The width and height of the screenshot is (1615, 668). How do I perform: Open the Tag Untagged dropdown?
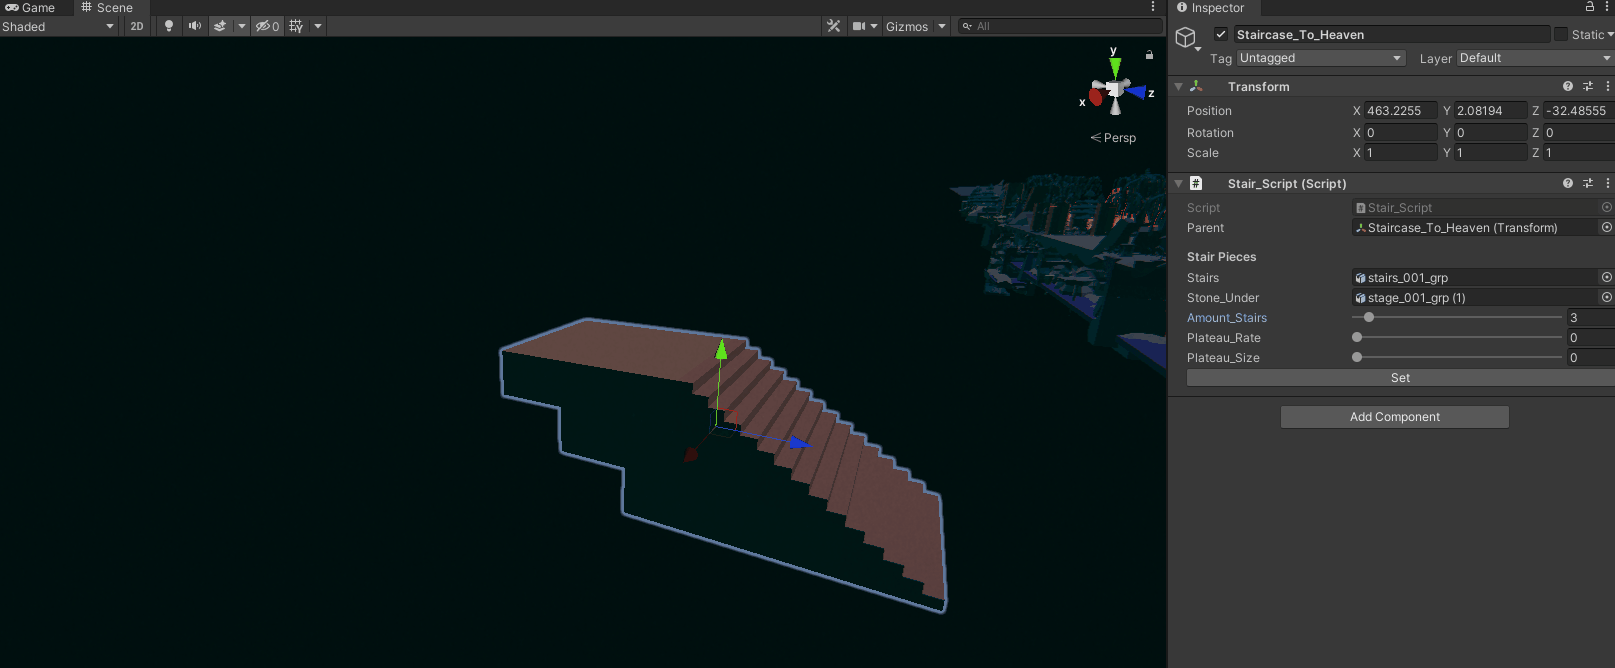pos(1321,58)
